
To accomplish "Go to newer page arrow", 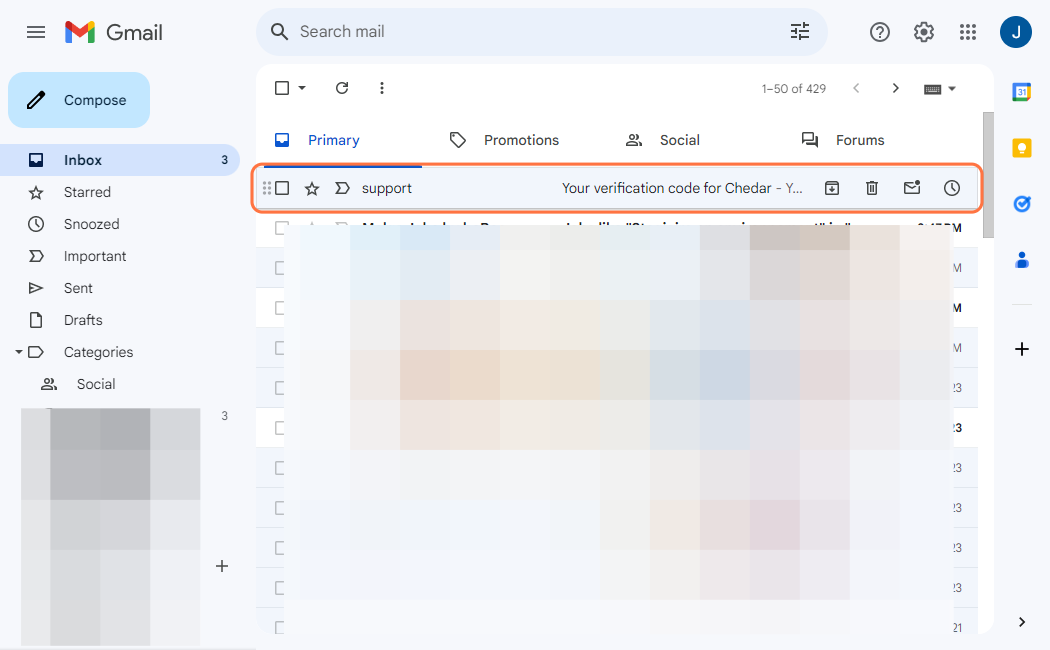I will (856, 88).
